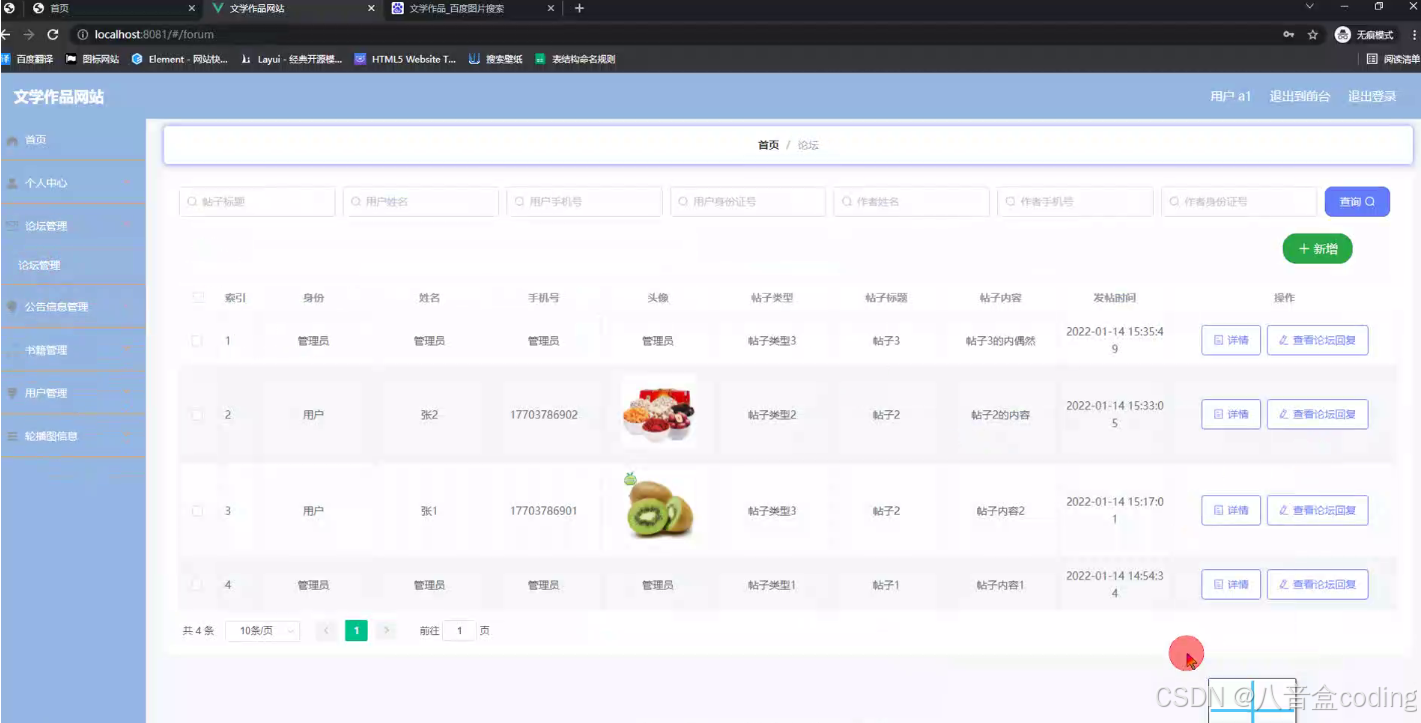Image resolution: width=1421 pixels, height=723 pixels.
Task: Open 详情 for 帖子3 row
Action: [x=1231, y=340]
